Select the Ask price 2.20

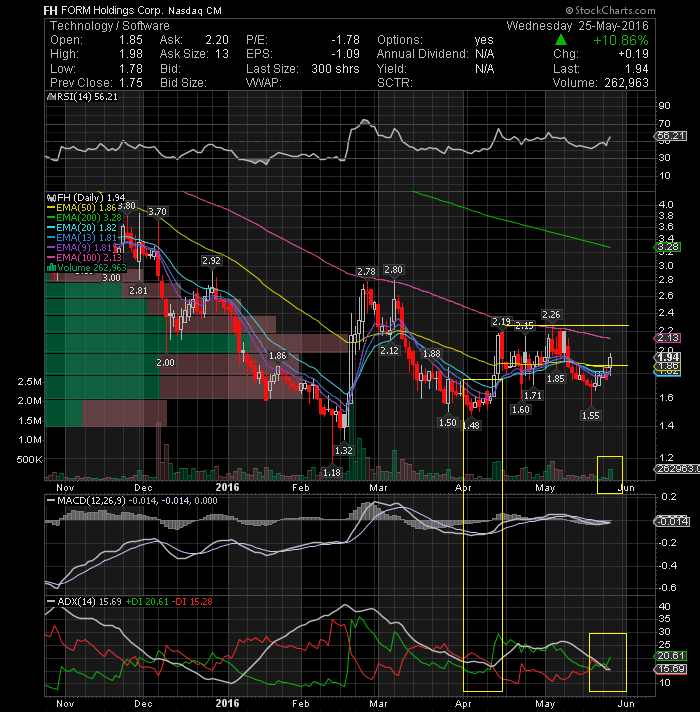click(217, 40)
